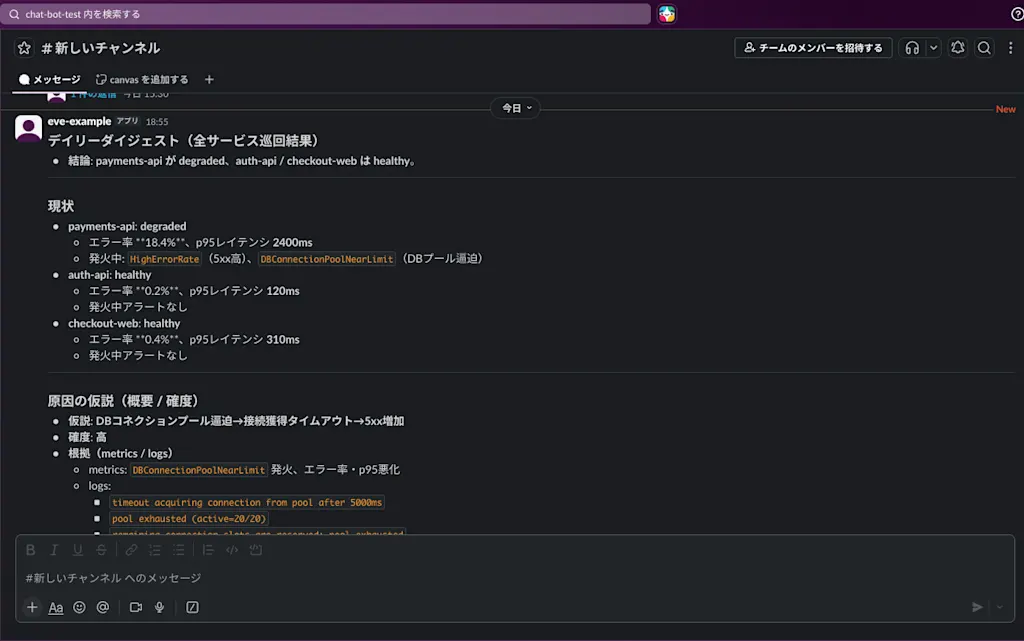Click pool exhausted (active=20/20) log line
This screenshot has width=1024, height=641.
point(189,519)
